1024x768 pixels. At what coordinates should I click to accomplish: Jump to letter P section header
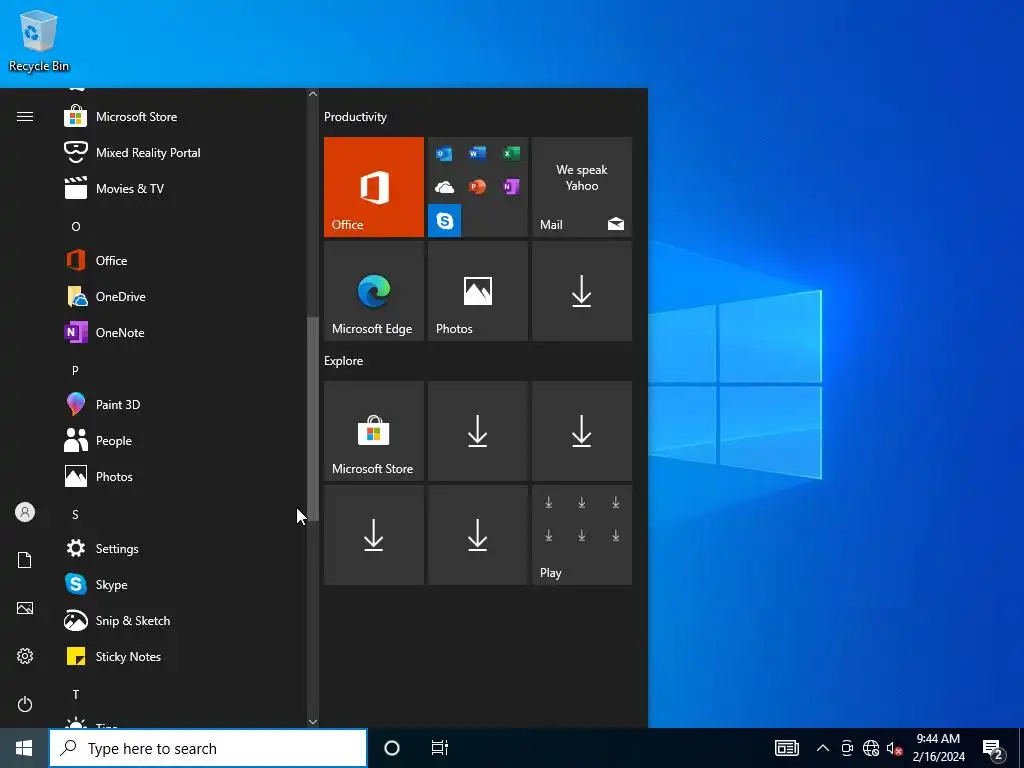click(75, 370)
